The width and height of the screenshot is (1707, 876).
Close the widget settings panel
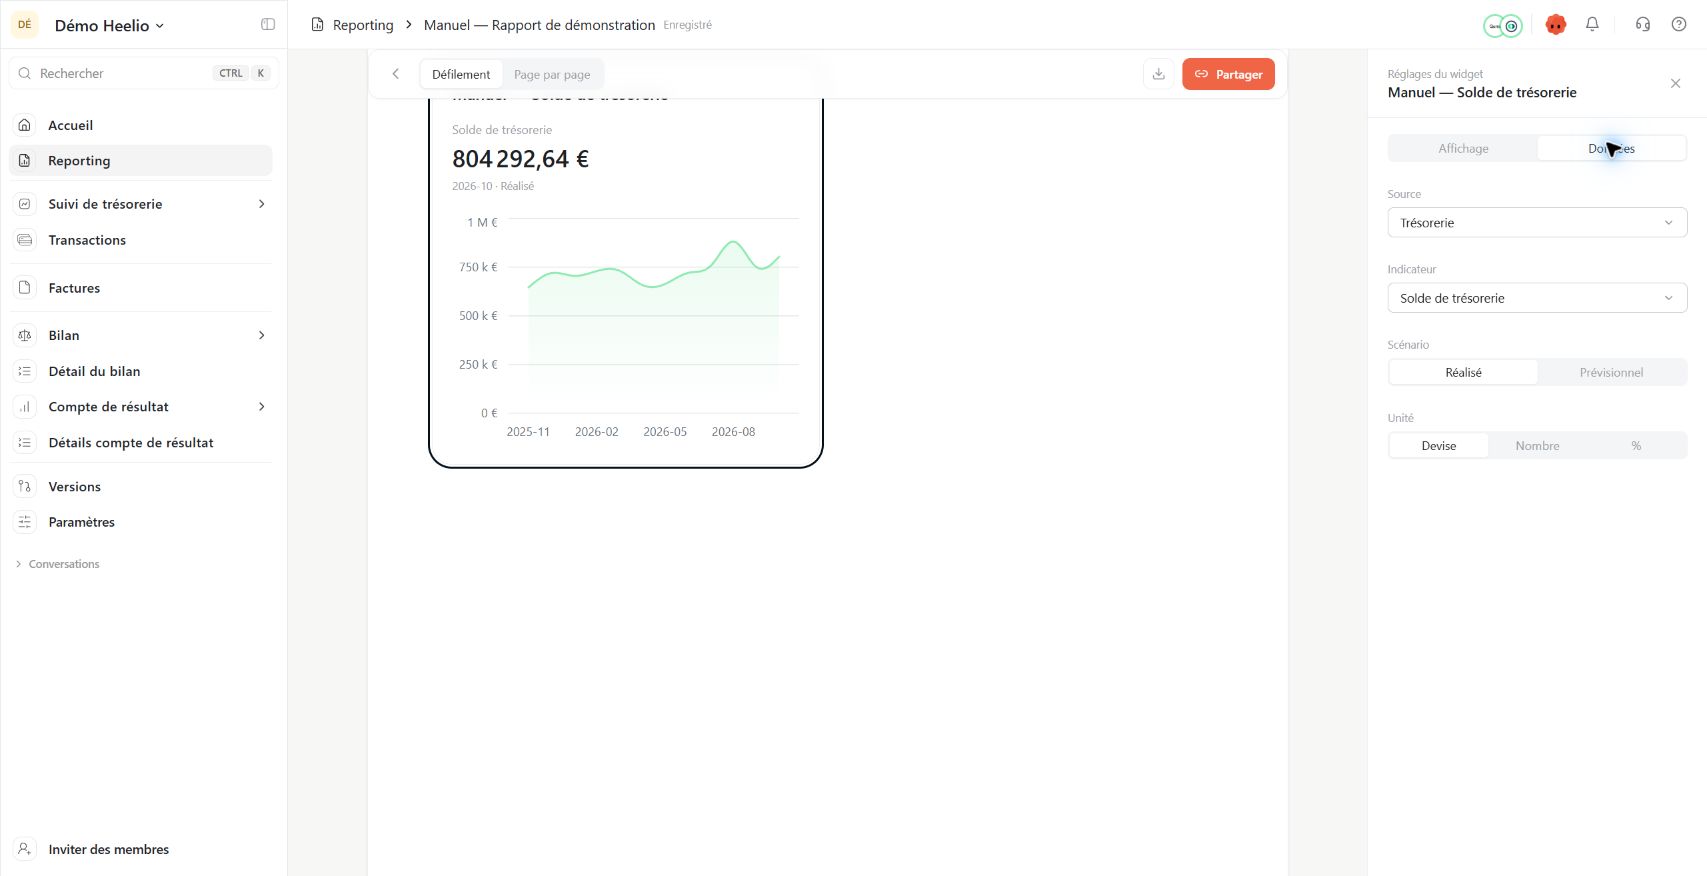pyautogui.click(x=1676, y=83)
